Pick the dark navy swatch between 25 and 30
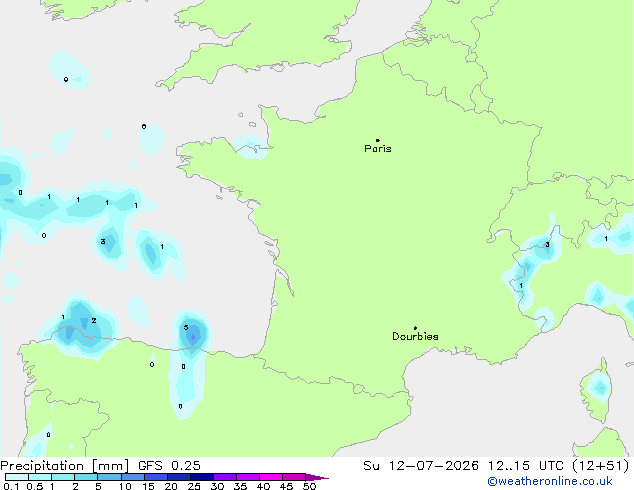Image resolution: width=634 pixels, height=490 pixels. [202, 477]
